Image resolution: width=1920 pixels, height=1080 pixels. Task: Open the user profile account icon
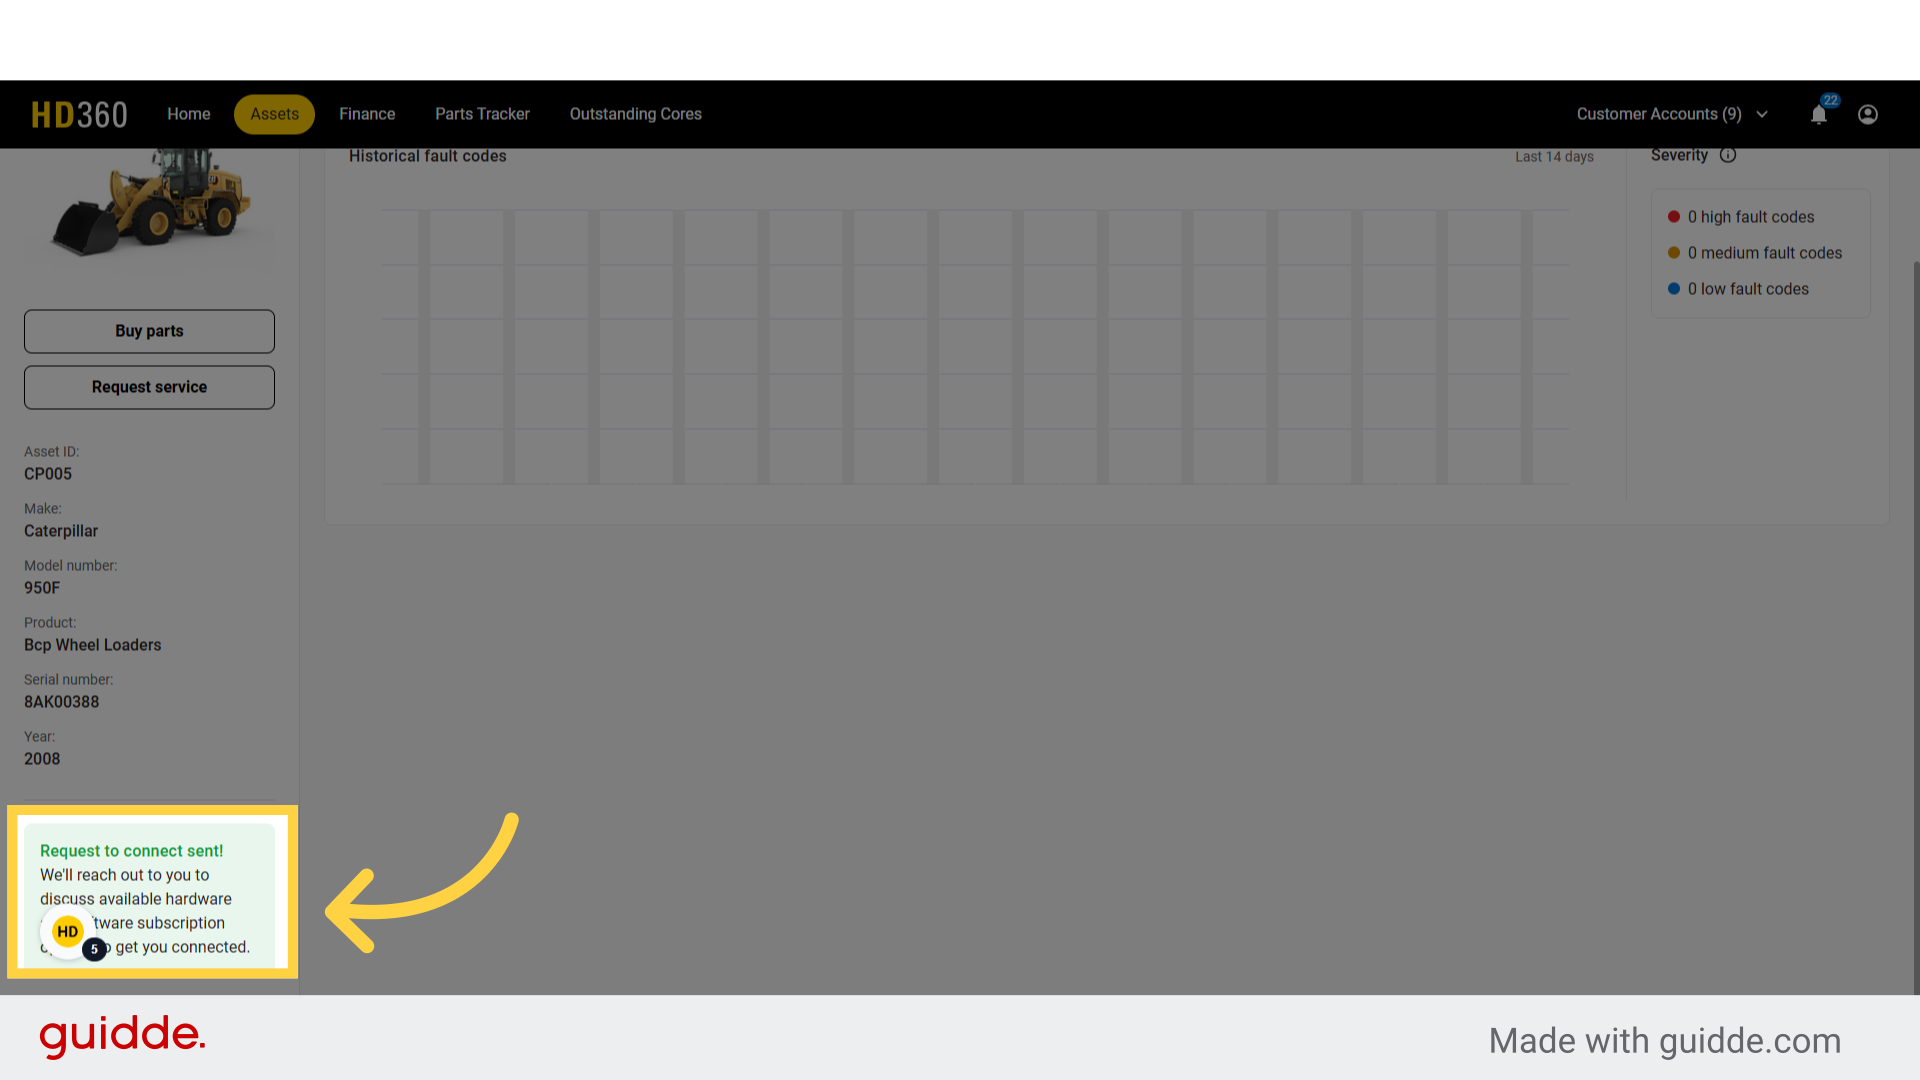pos(1867,115)
